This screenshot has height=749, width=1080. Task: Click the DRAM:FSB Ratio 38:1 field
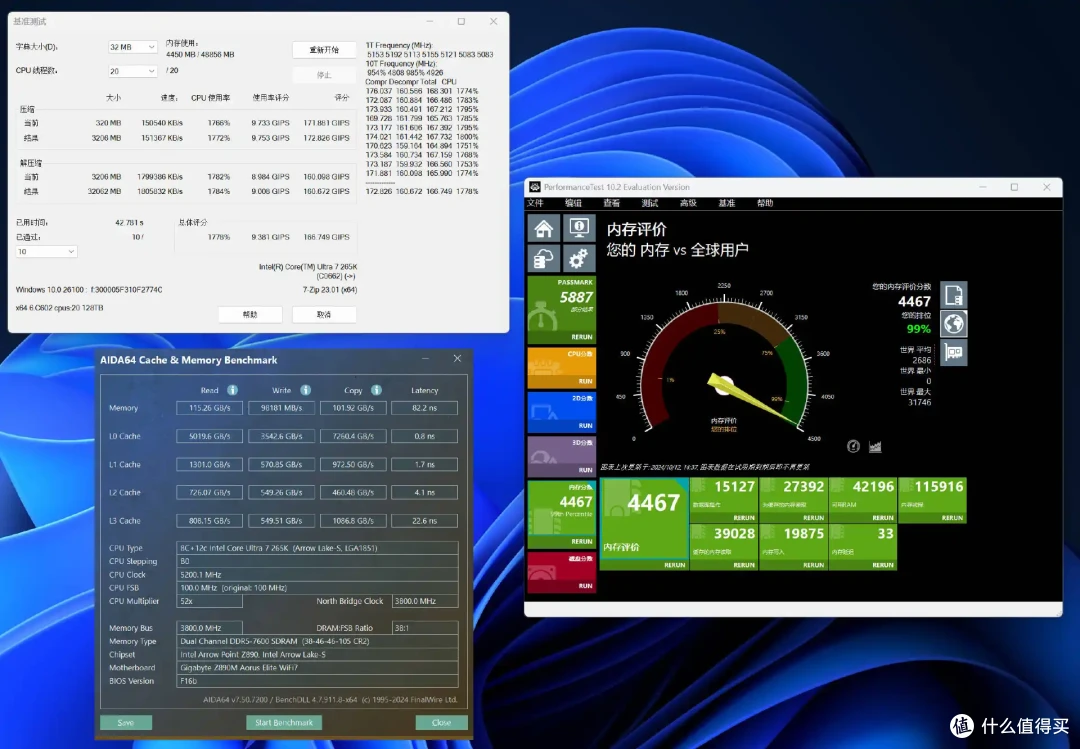pyautogui.click(x=425, y=628)
